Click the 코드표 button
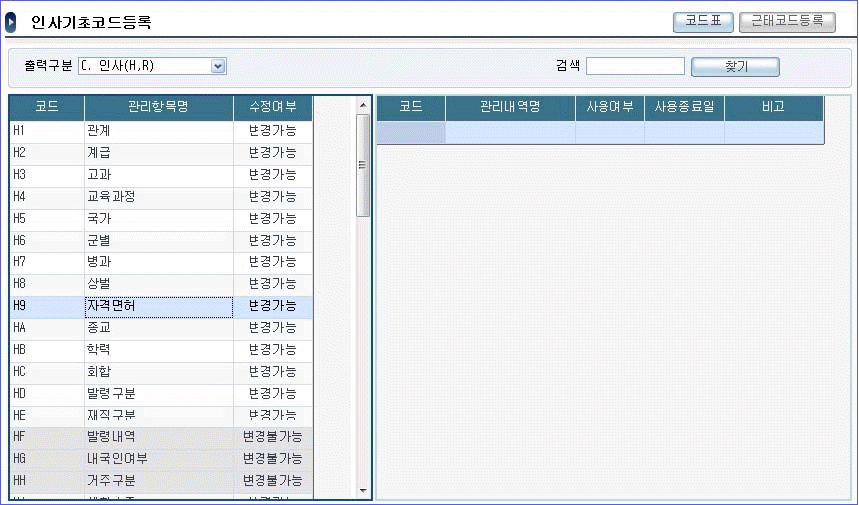This screenshot has height=505, width=859. (703, 21)
